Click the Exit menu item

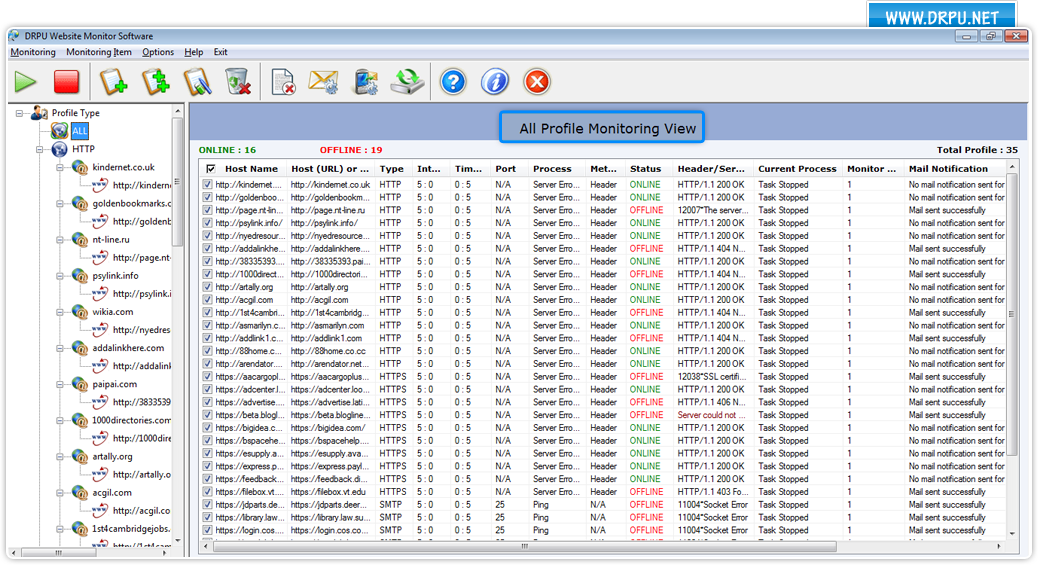tap(220, 52)
